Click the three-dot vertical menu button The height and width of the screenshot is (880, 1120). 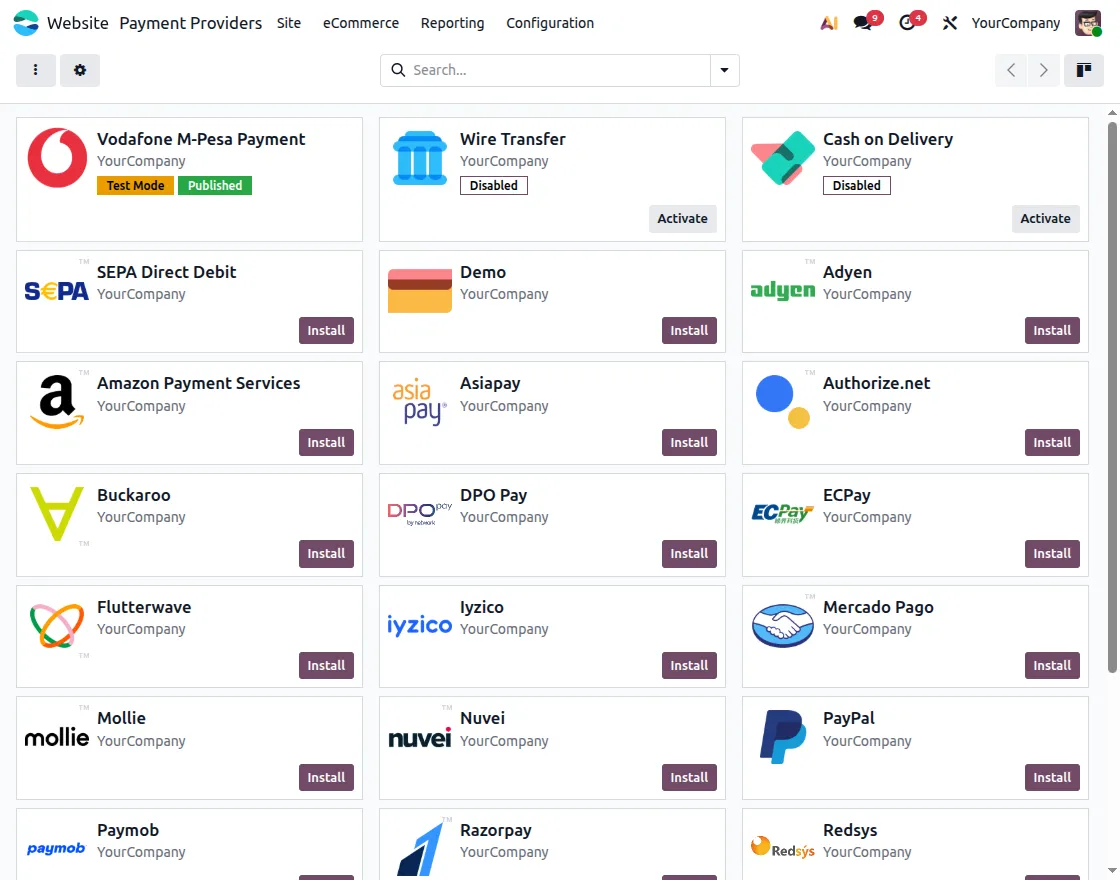[36, 70]
